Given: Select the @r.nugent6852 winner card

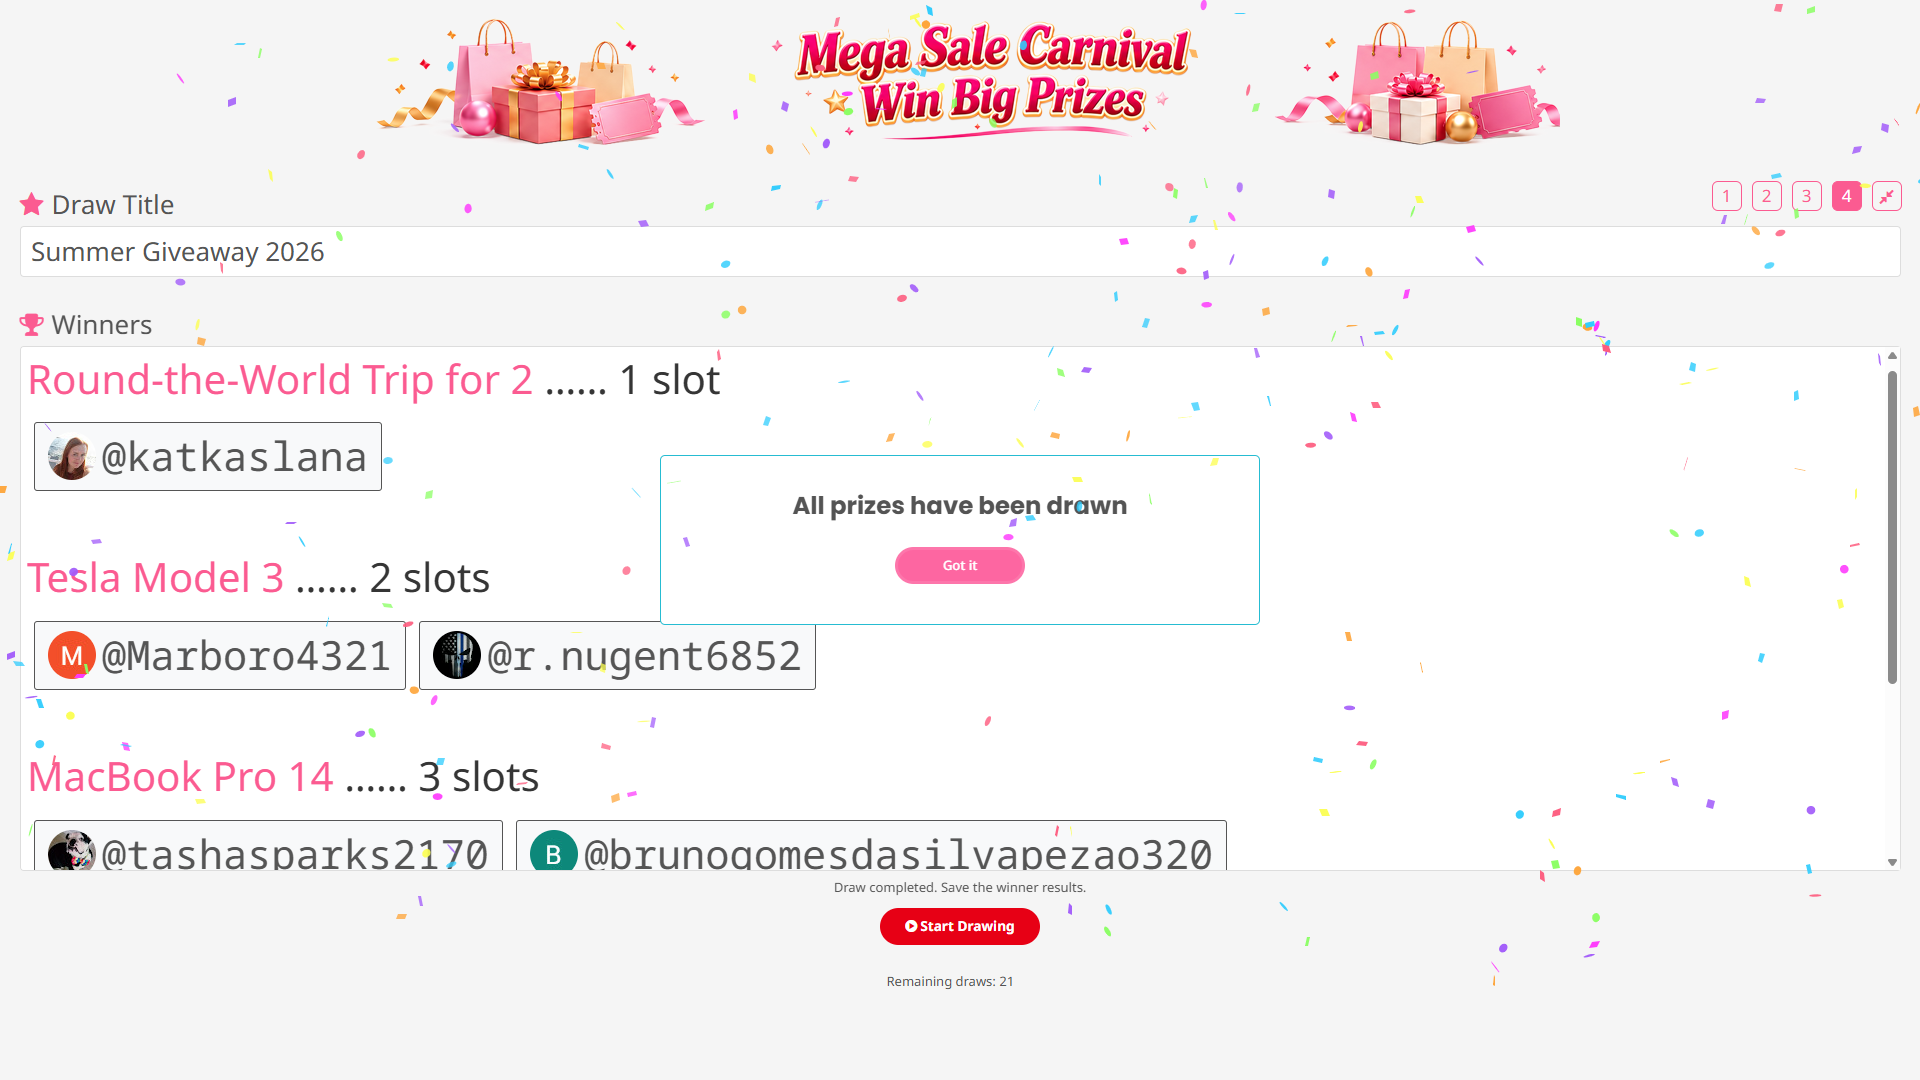Looking at the screenshot, I should [x=617, y=656].
